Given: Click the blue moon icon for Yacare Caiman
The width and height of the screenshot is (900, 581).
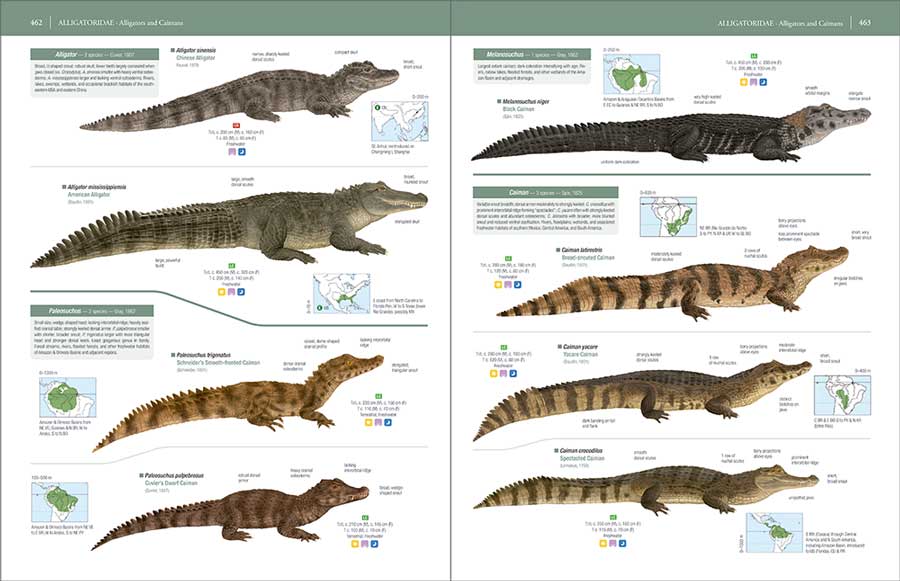Looking at the screenshot, I should [513, 374].
